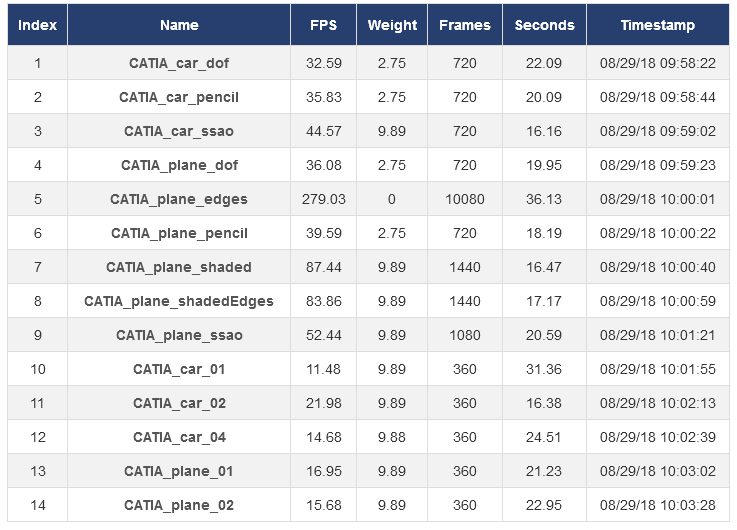Select the CATIA_plane_02 name cell
Image resolution: width=737 pixels, height=530 pixels.
click(x=179, y=505)
